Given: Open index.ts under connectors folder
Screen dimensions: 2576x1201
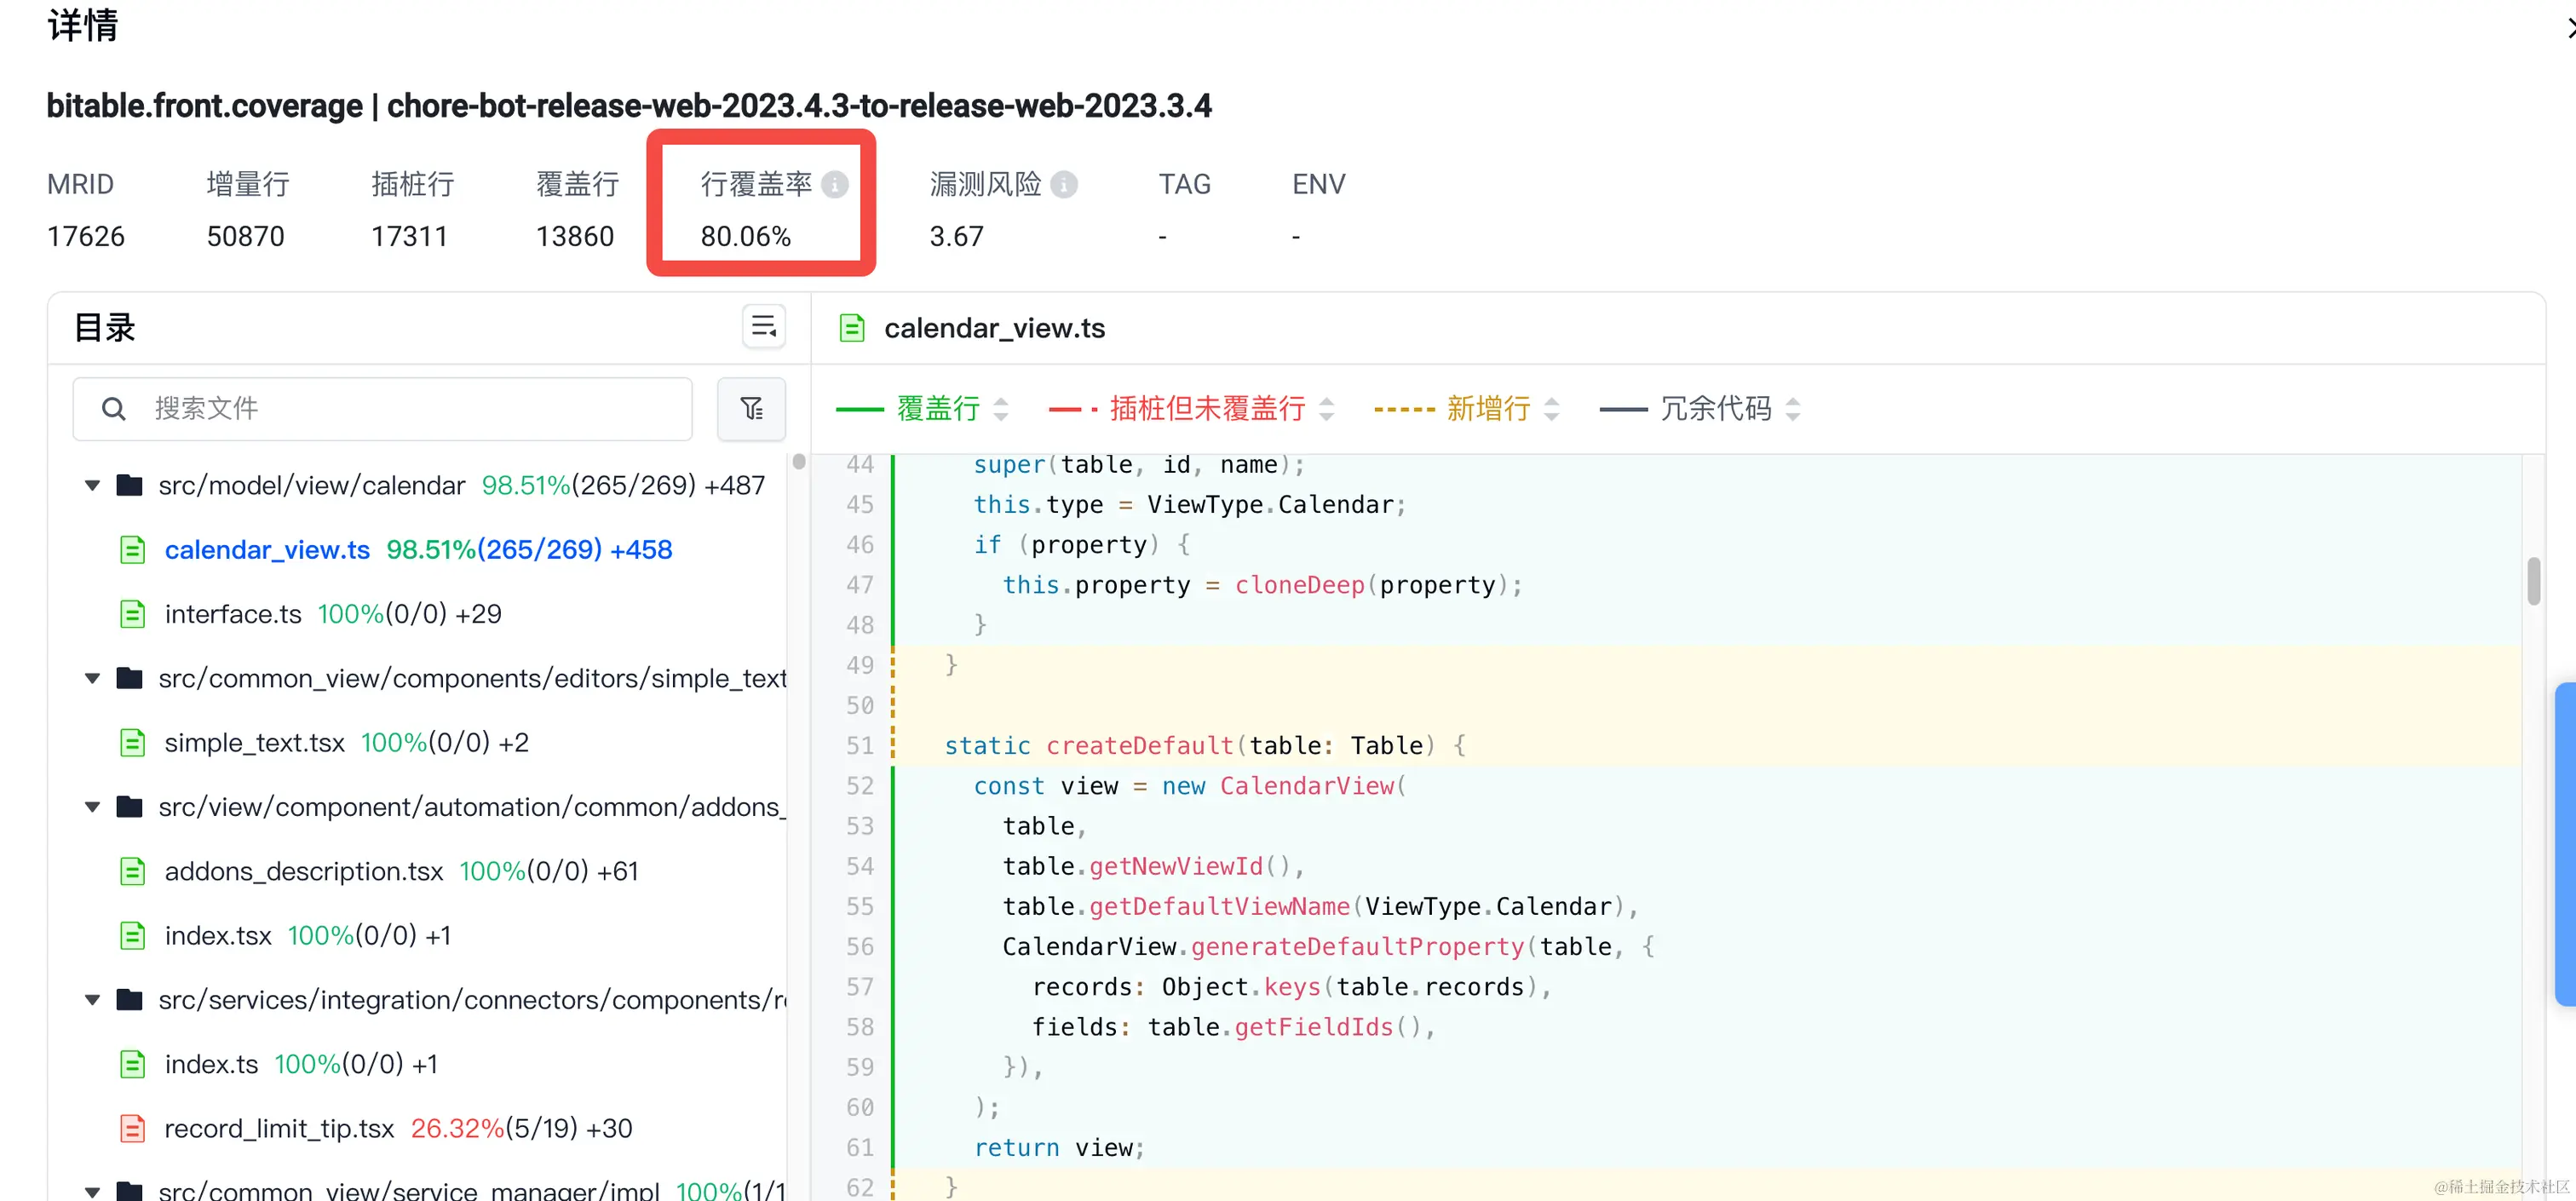Looking at the screenshot, I should (x=211, y=1065).
